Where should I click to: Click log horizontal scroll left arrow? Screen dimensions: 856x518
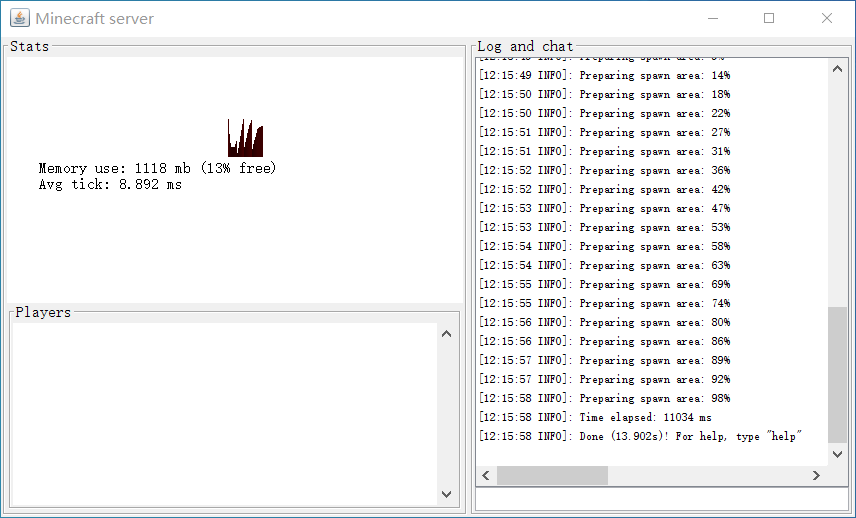(486, 475)
